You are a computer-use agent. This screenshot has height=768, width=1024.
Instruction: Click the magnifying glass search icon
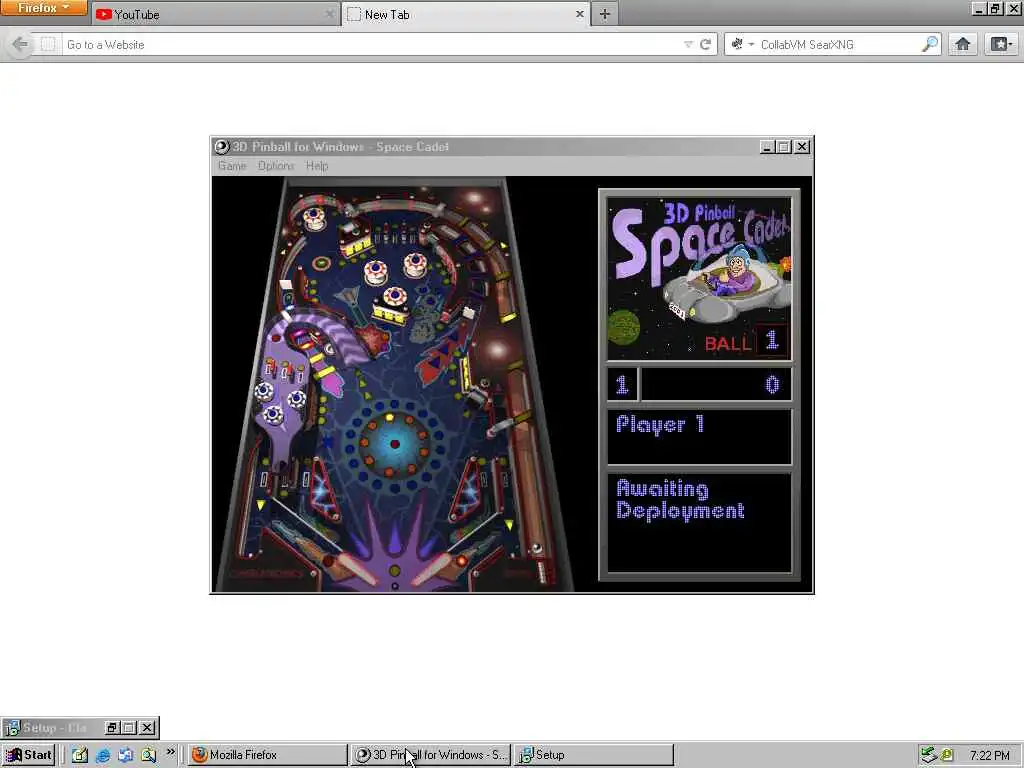[x=930, y=44]
